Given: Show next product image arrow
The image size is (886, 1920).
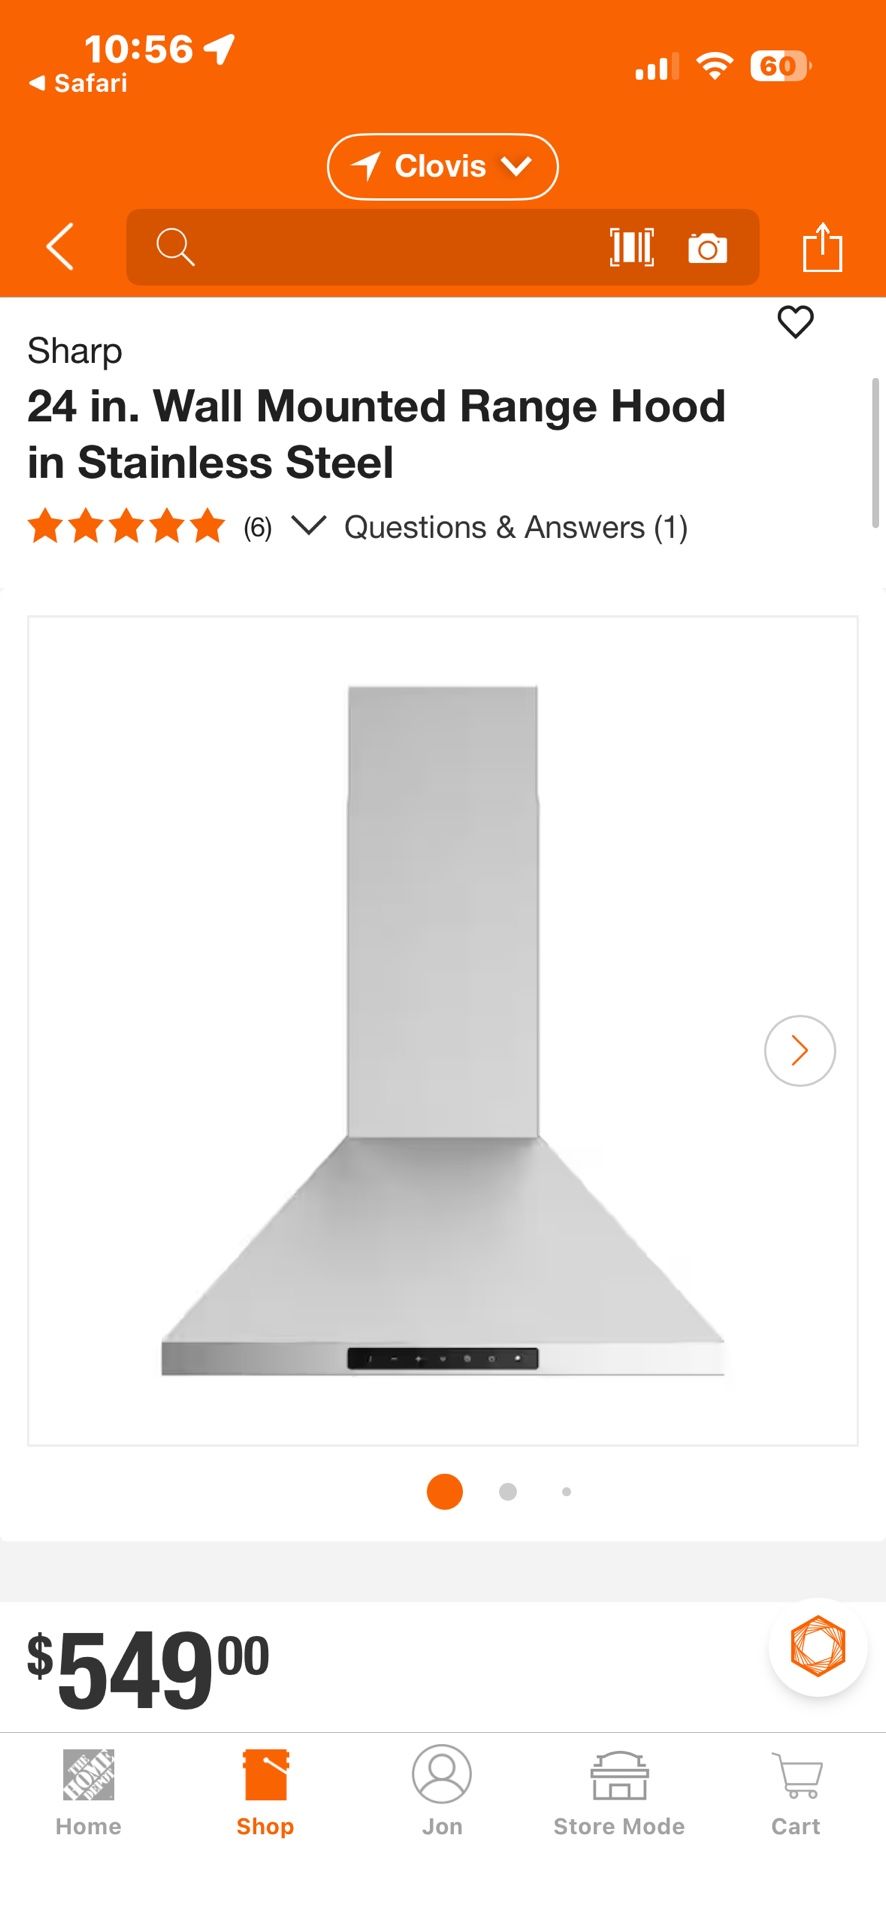Looking at the screenshot, I should point(800,1051).
